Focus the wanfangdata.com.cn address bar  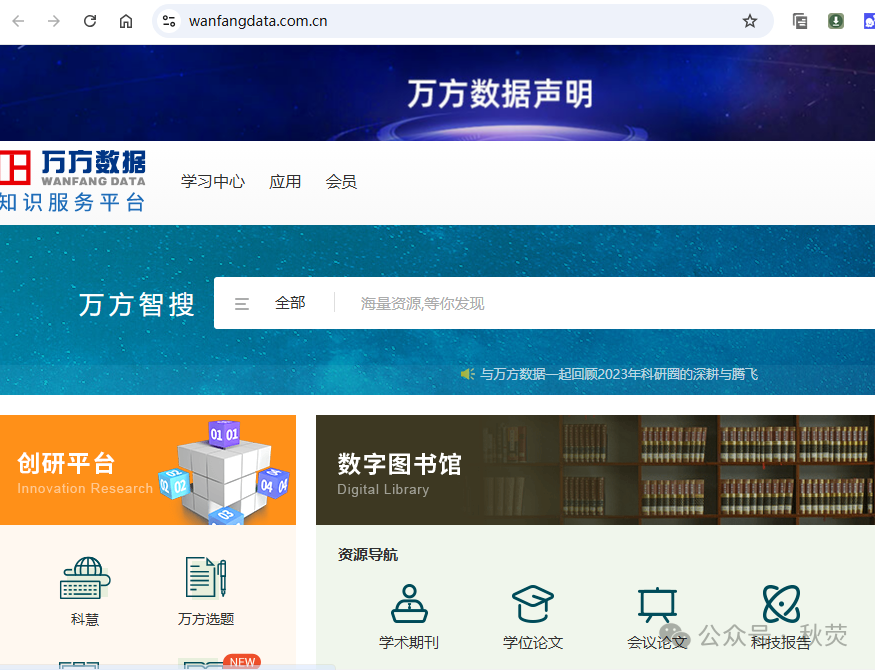click(x=463, y=21)
